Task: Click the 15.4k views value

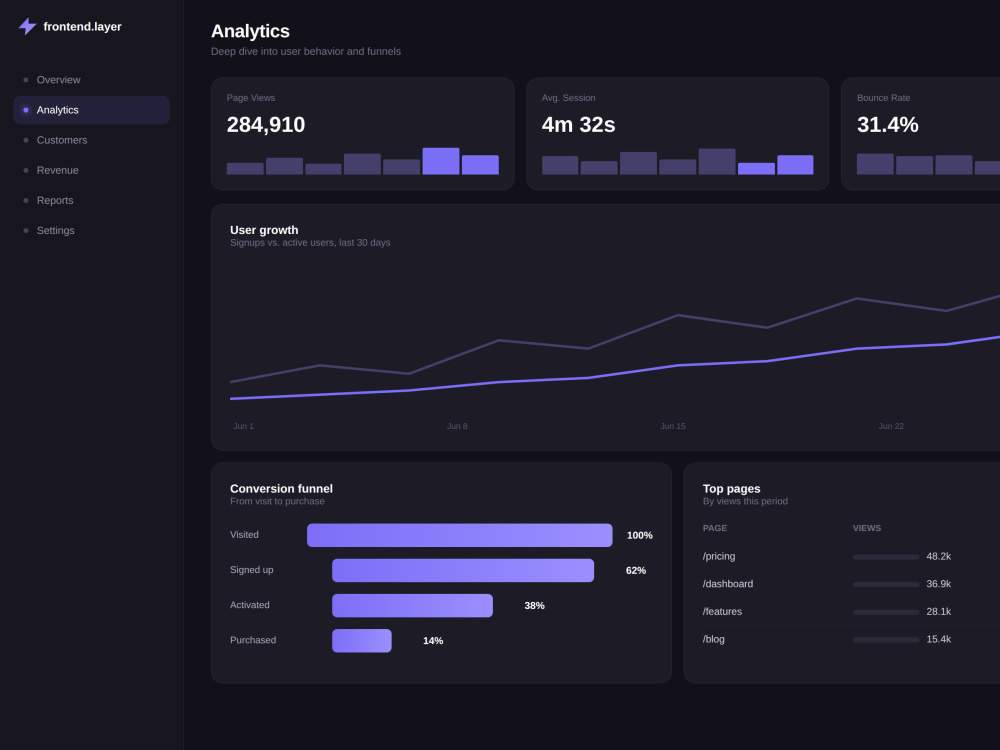Action: (x=939, y=639)
